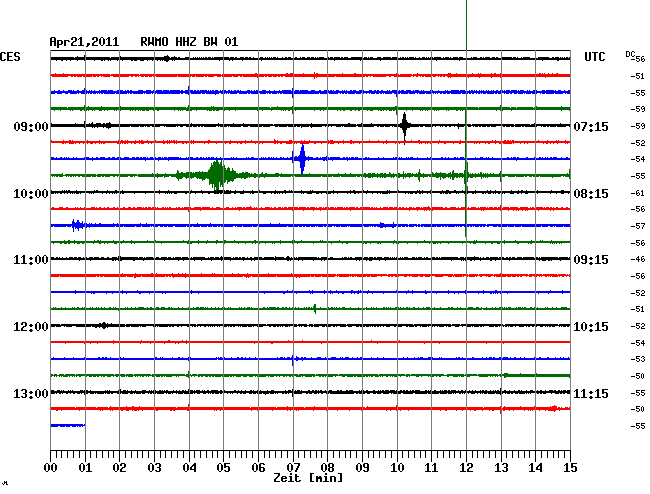The width and height of the screenshot is (650, 494).
Task: Select the DC offset value -61
Action: click(x=638, y=193)
